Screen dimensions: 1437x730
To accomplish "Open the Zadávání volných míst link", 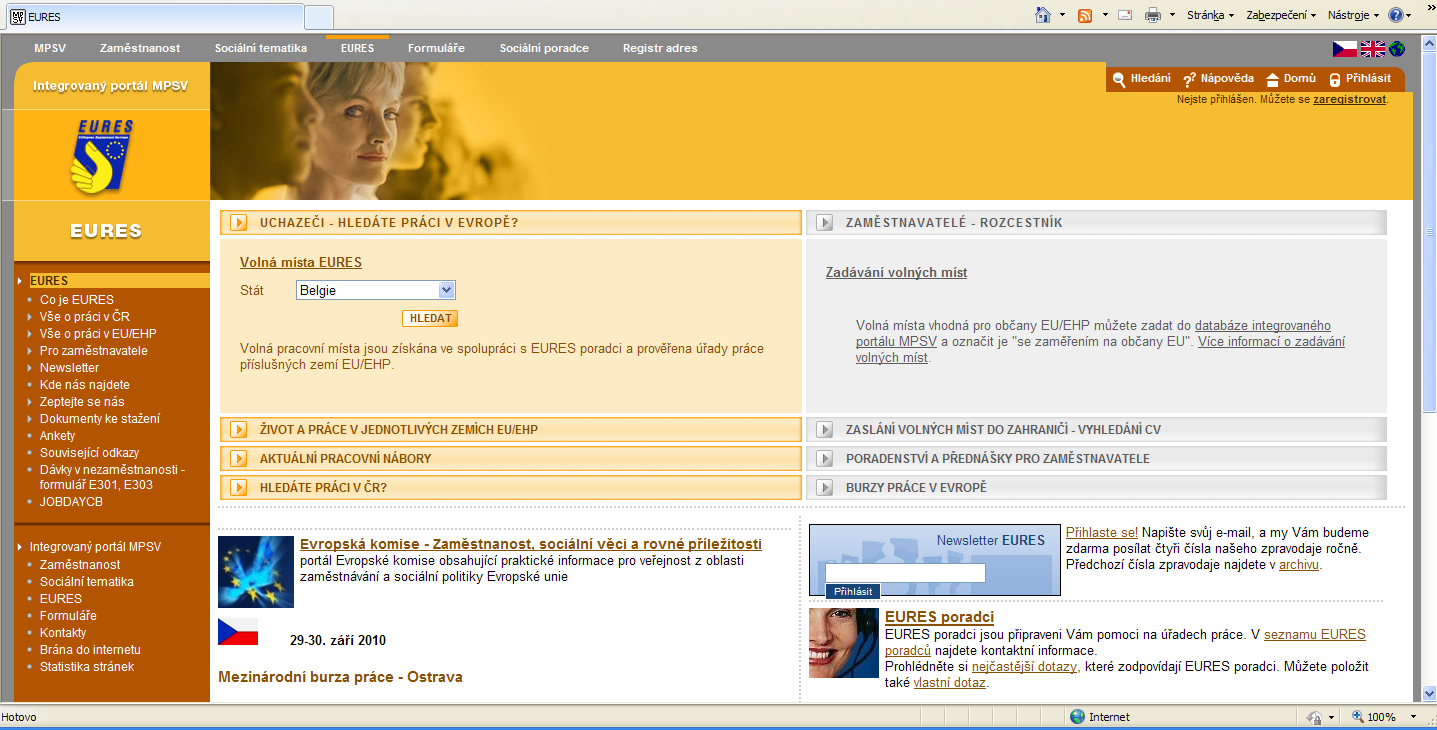I will tap(896, 273).
